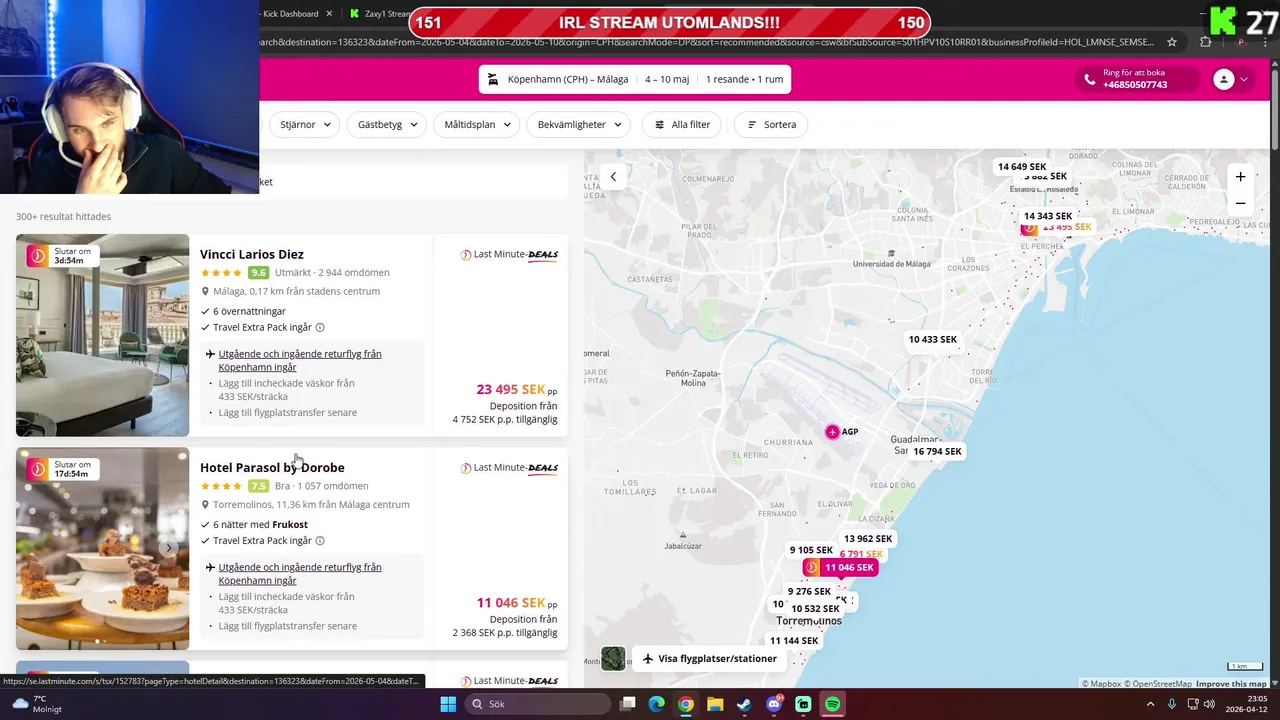The width and height of the screenshot is (1280, 720).
Task: Click the 23 495 SEK price for Vincci
Action: click(511, 390)
